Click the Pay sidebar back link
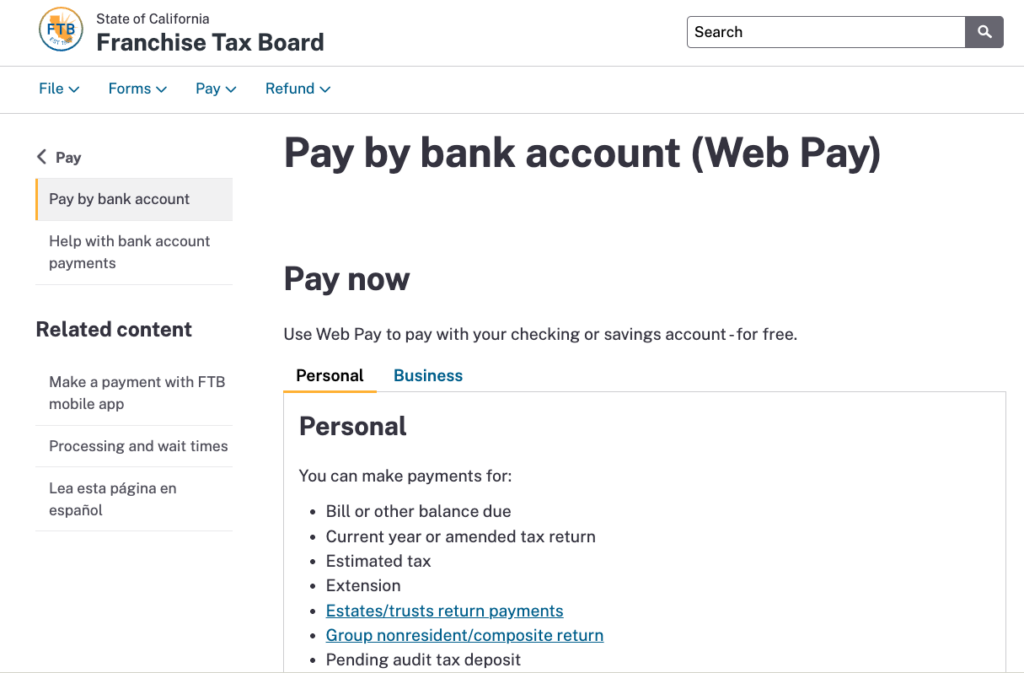 click(68, 157)
